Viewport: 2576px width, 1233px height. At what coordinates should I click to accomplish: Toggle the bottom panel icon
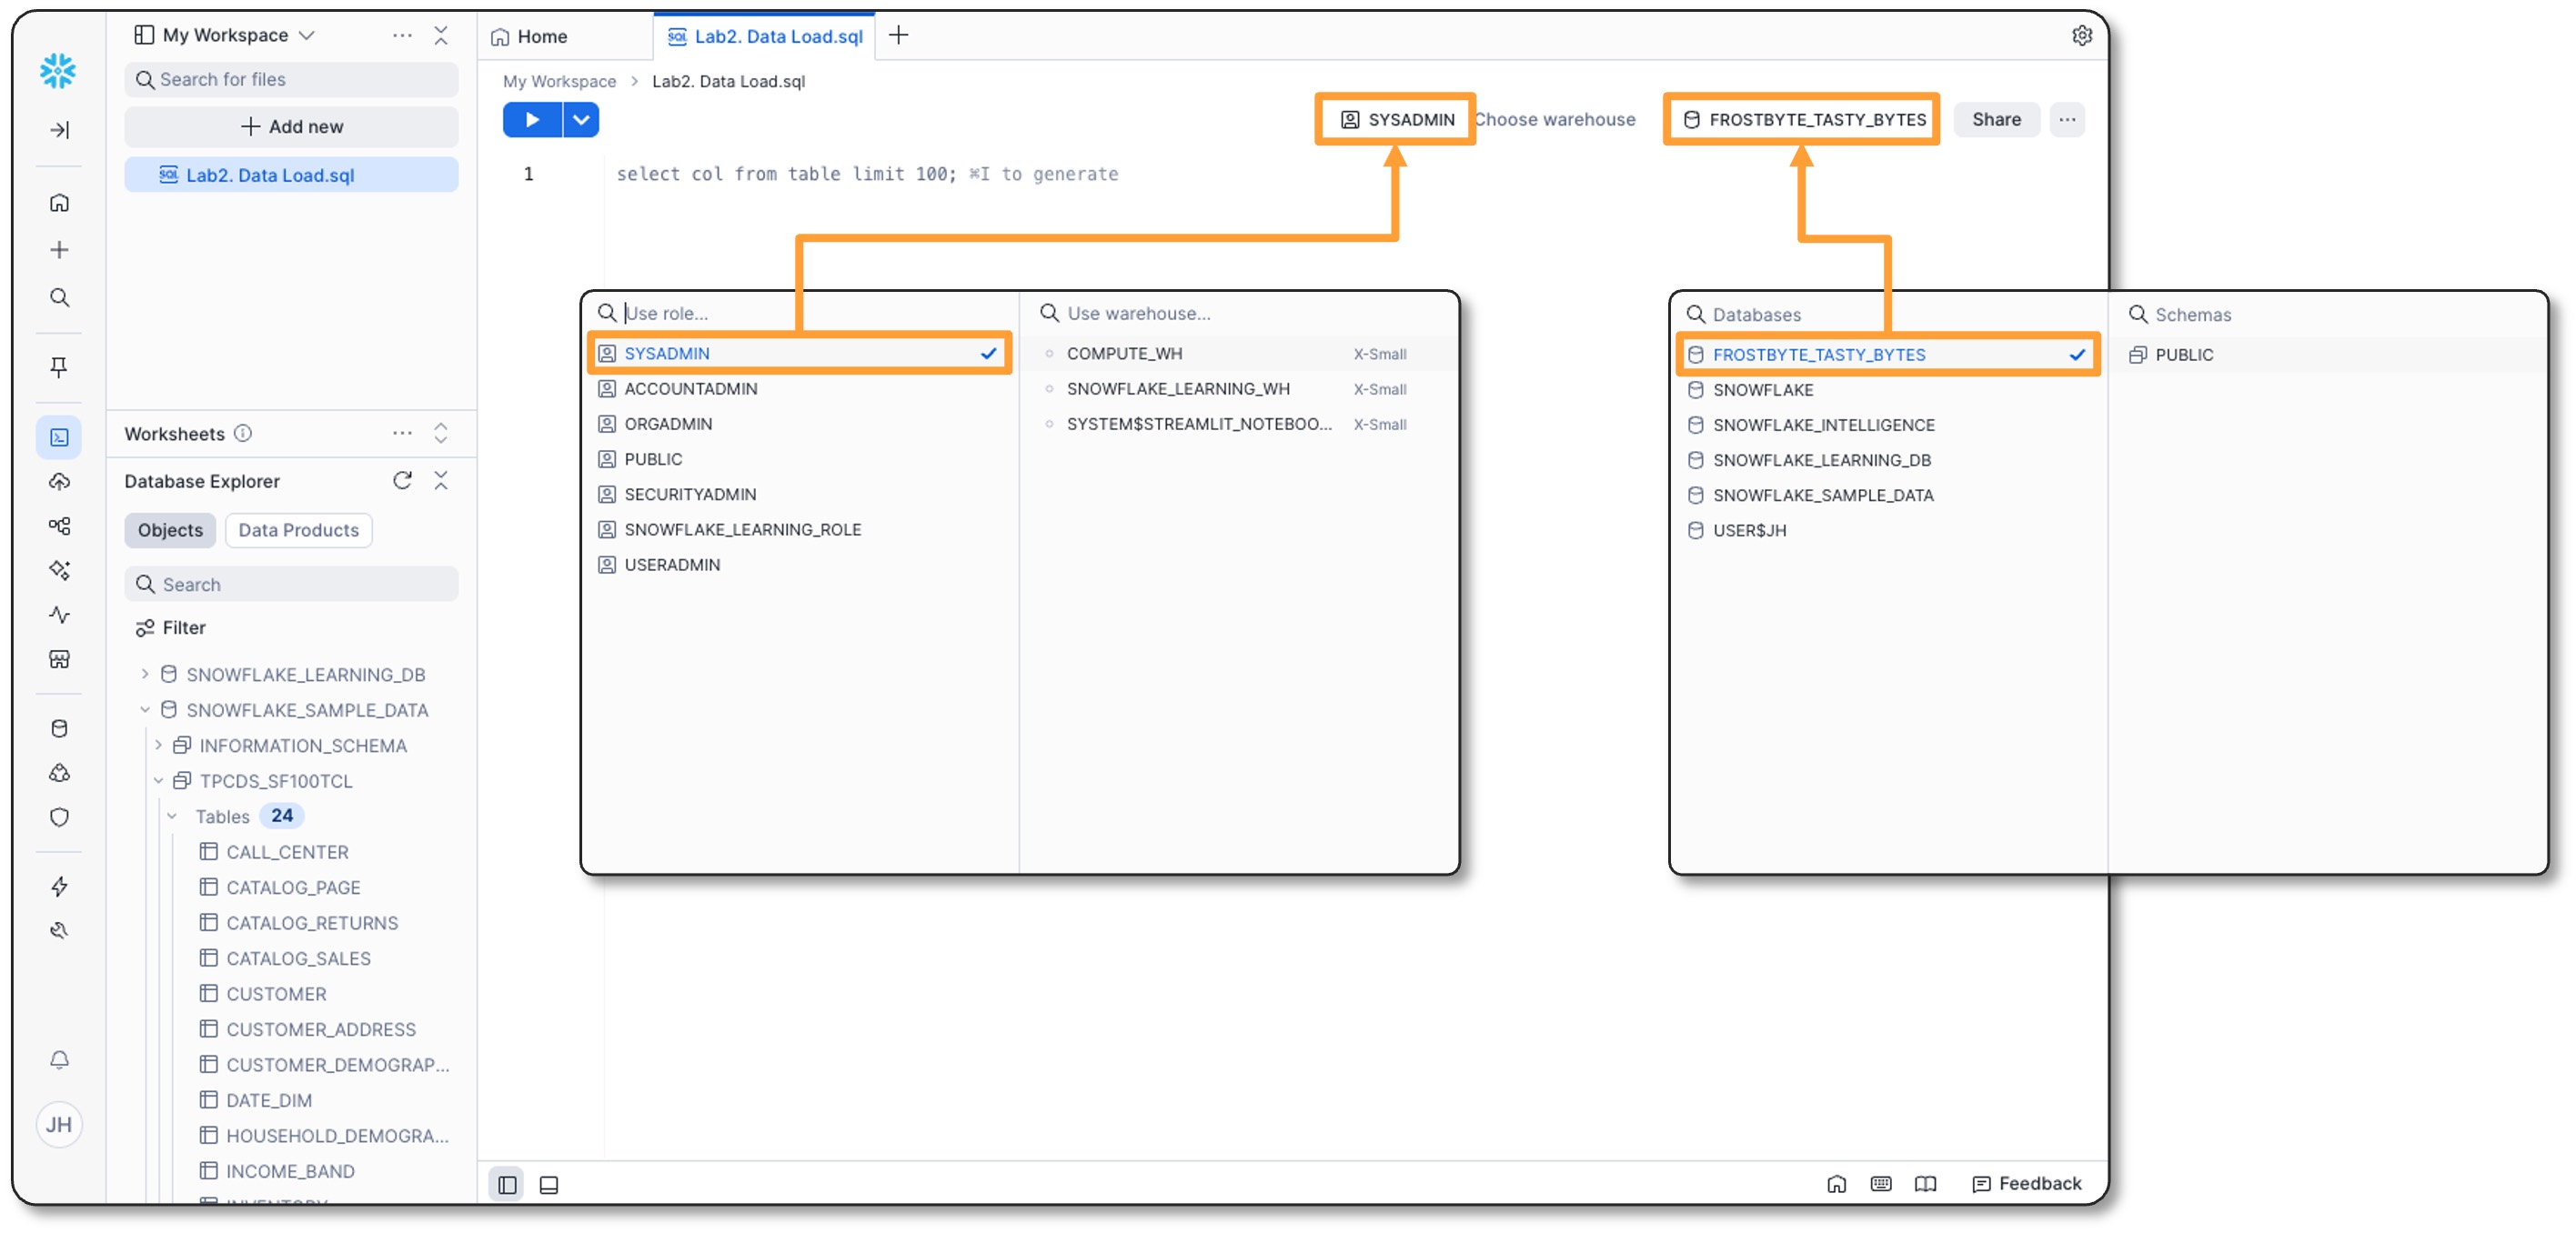coord(549,1184)
